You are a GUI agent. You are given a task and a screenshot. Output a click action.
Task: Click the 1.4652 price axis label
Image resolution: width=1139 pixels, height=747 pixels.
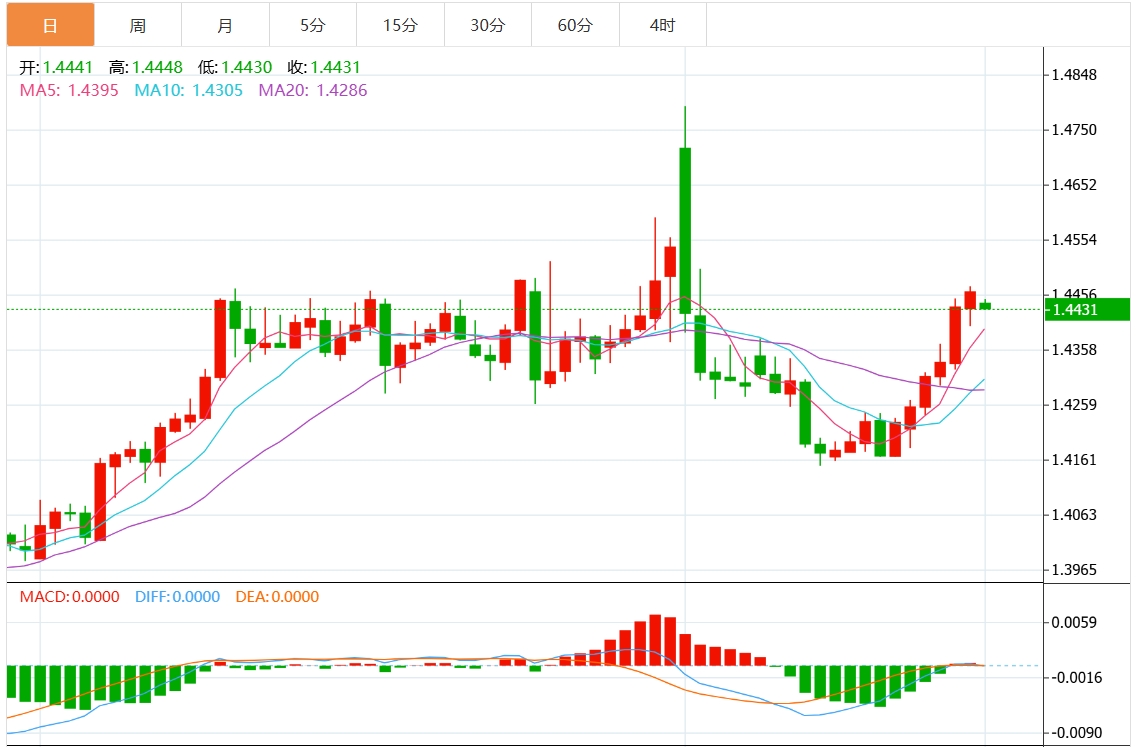1074,185
